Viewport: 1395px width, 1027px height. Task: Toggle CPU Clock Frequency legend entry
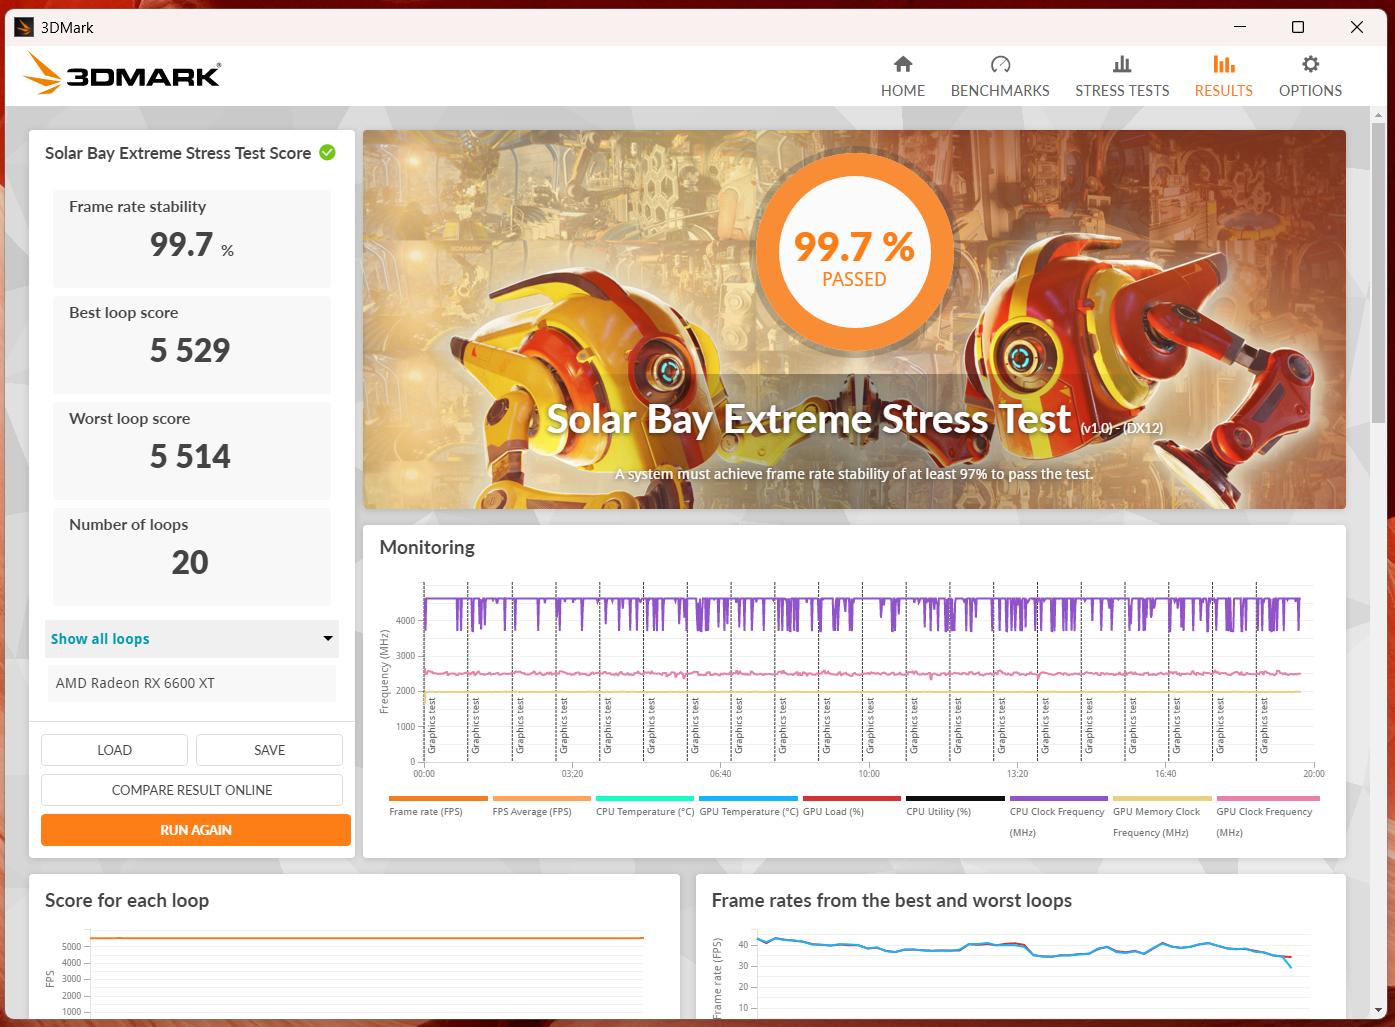[1058, 816]
